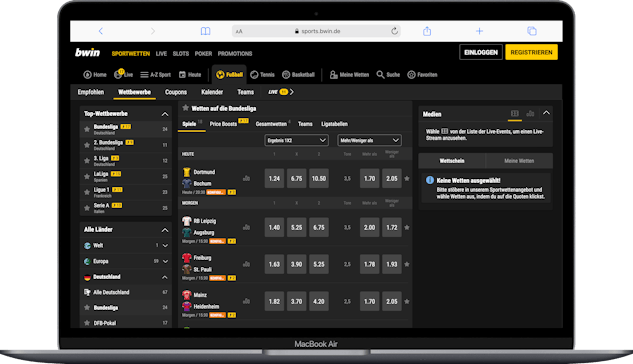Open Mehr/Weniger als dropdown

click(x=369, y=140)
